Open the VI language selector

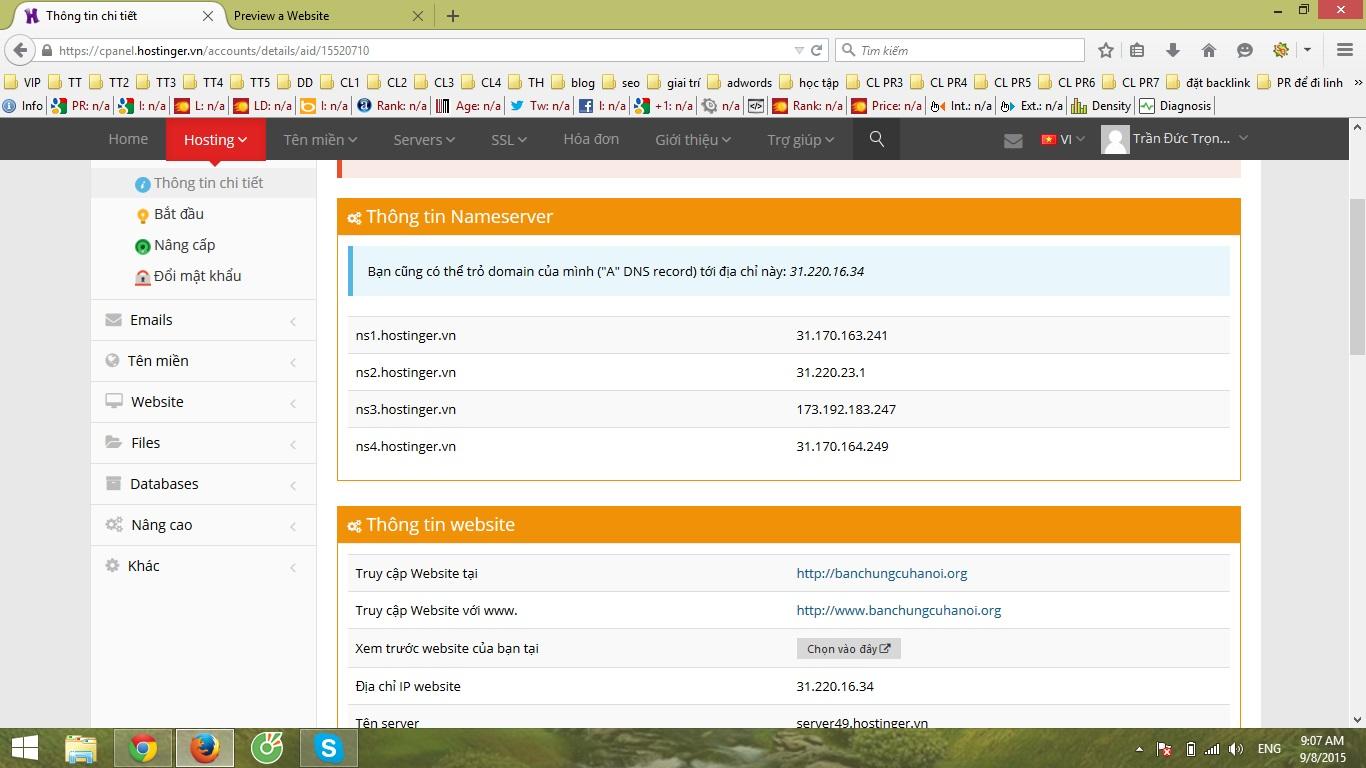pos(1063,139)
